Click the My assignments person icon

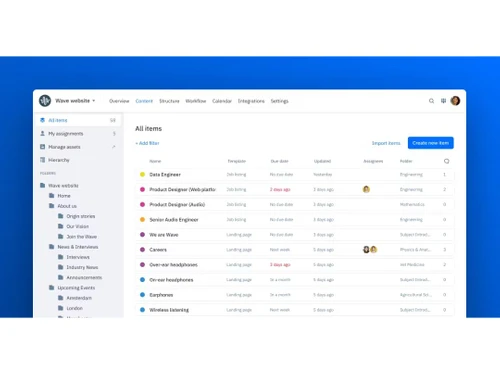tap(42, 133)
